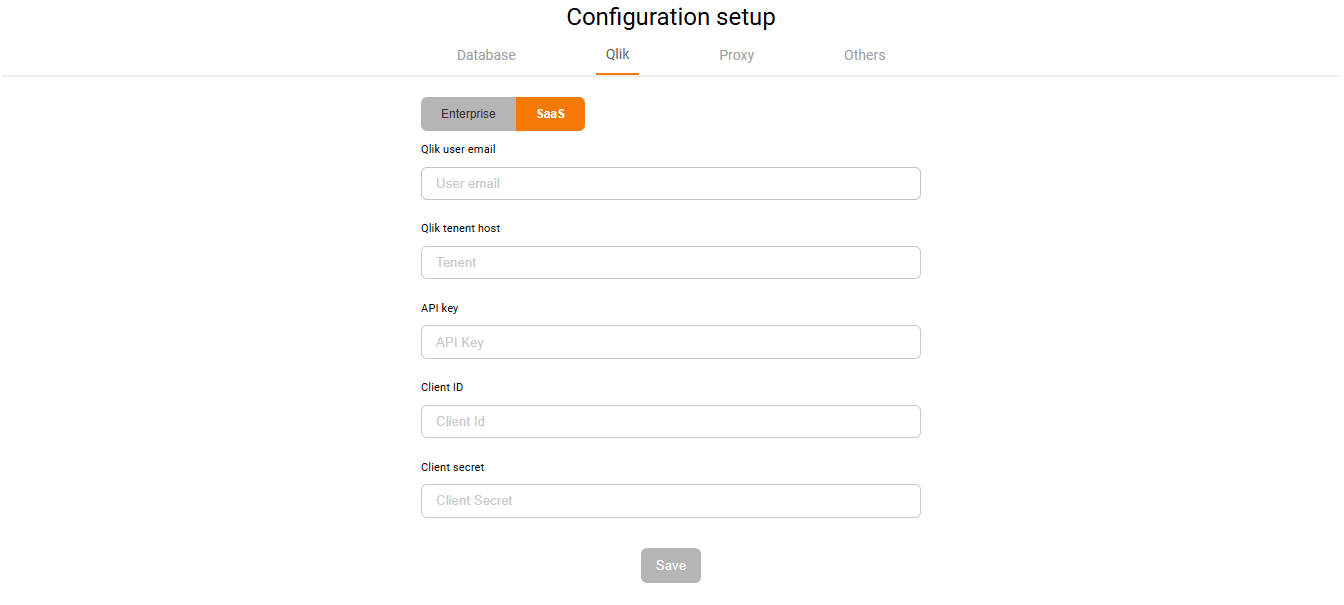The height and width of the screenshot is (605, 1344).
Task: Focus the Client Id input box
Action: [670, 422]
